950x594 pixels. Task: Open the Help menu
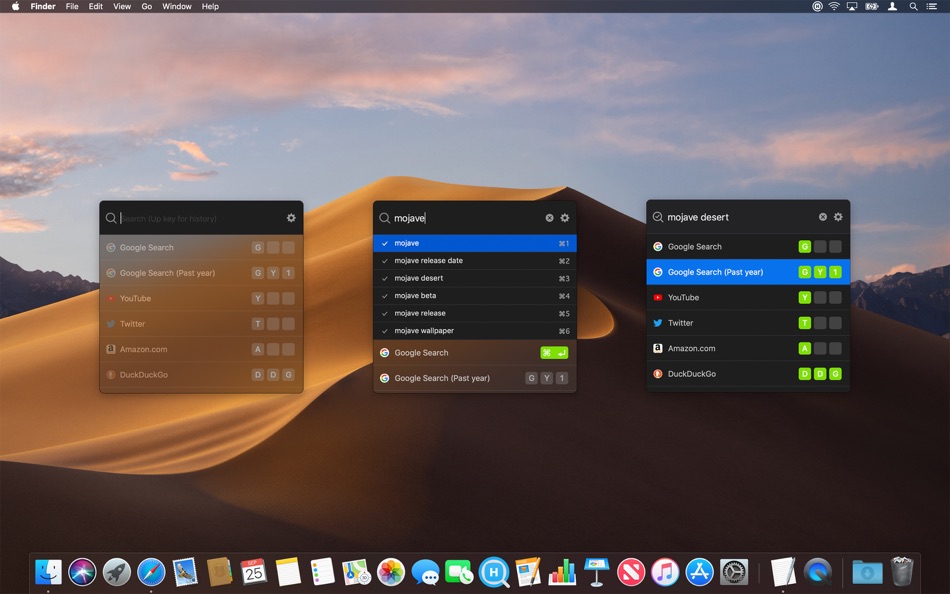click(210, 6)
